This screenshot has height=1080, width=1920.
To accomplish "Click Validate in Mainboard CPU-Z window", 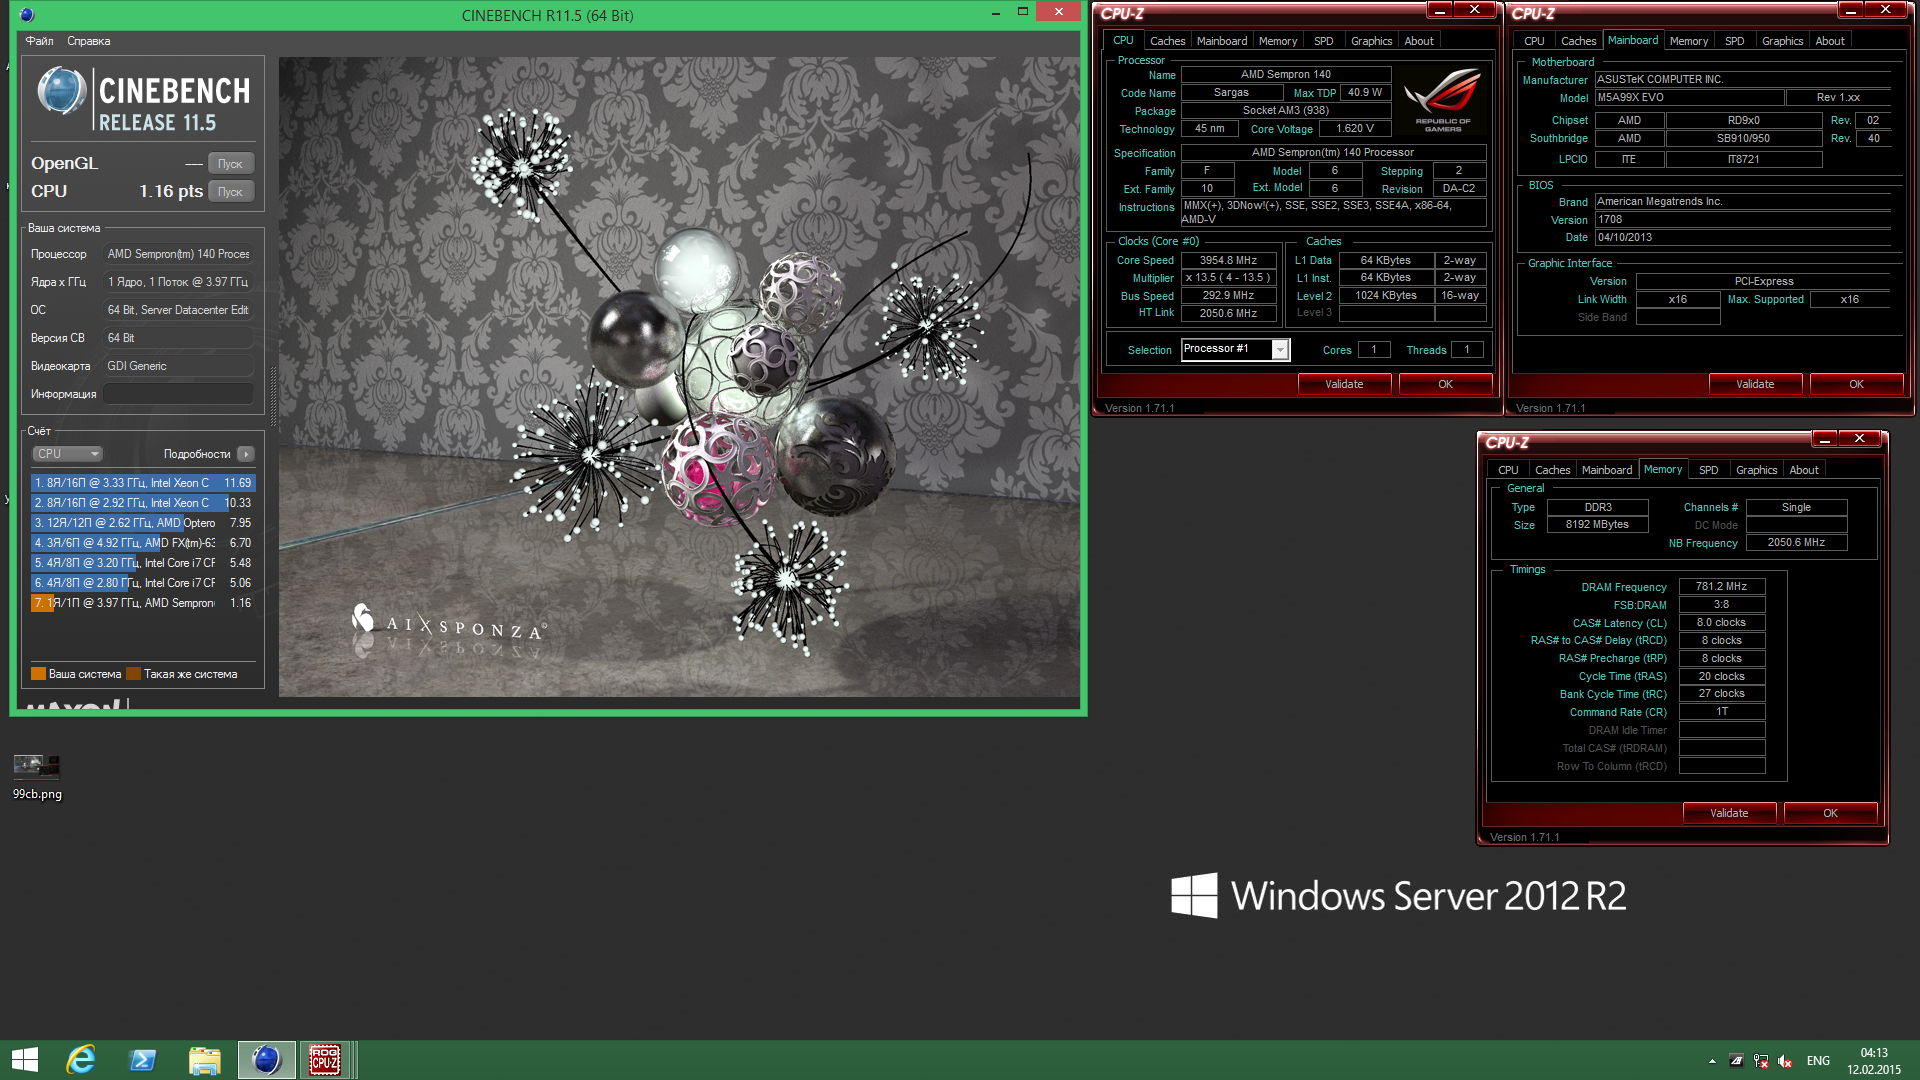I will pos(1755,384).
